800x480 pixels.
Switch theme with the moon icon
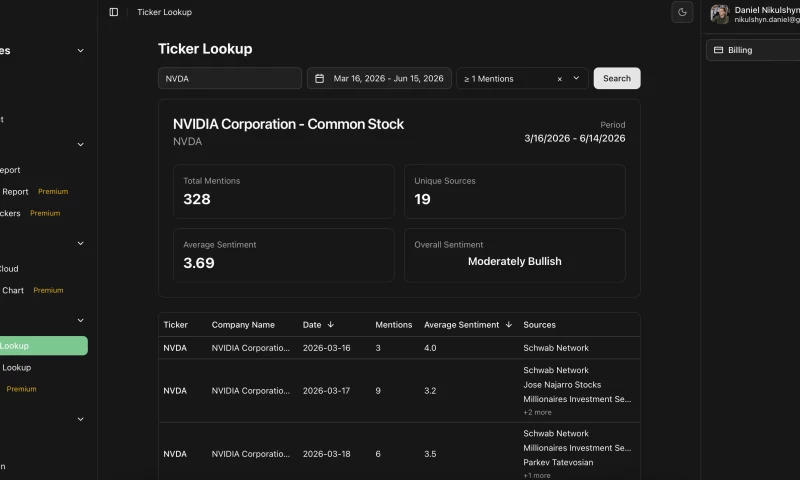(682, 12)
